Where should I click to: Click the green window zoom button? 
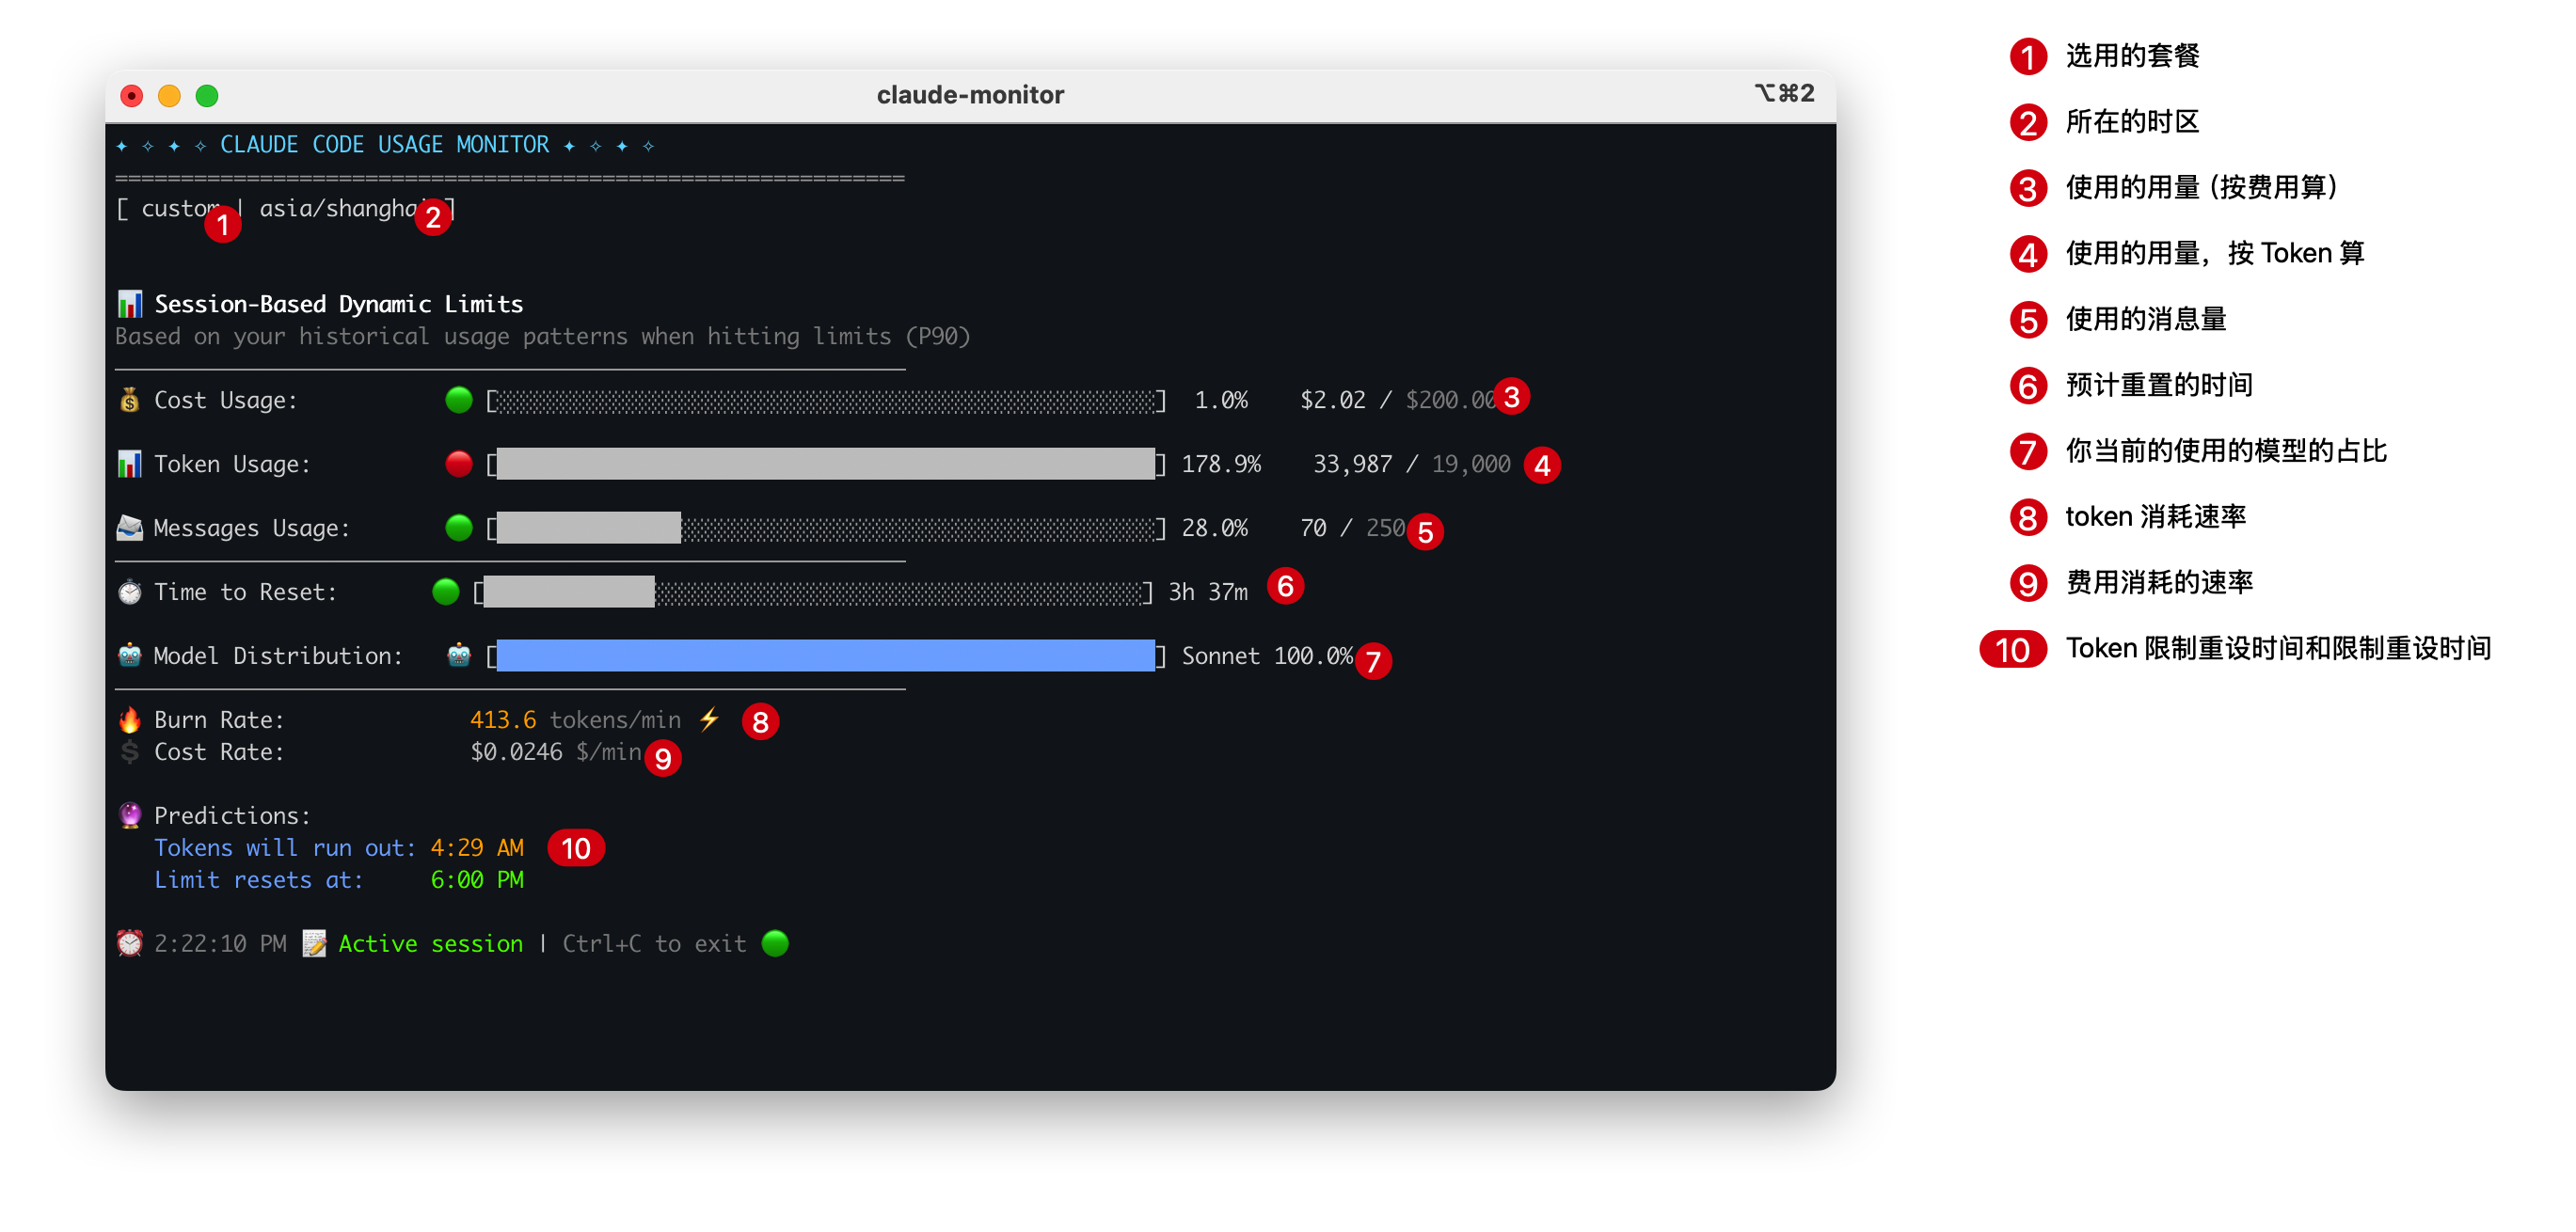(x=207, y=96)
